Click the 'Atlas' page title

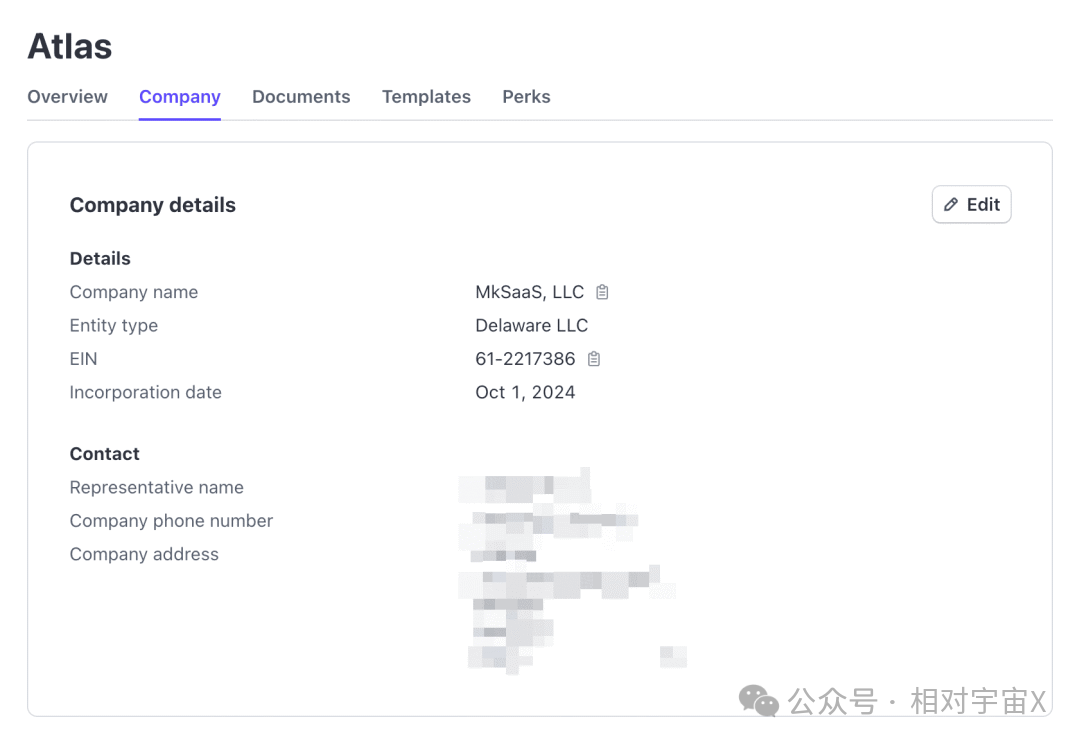pos(70,47)
